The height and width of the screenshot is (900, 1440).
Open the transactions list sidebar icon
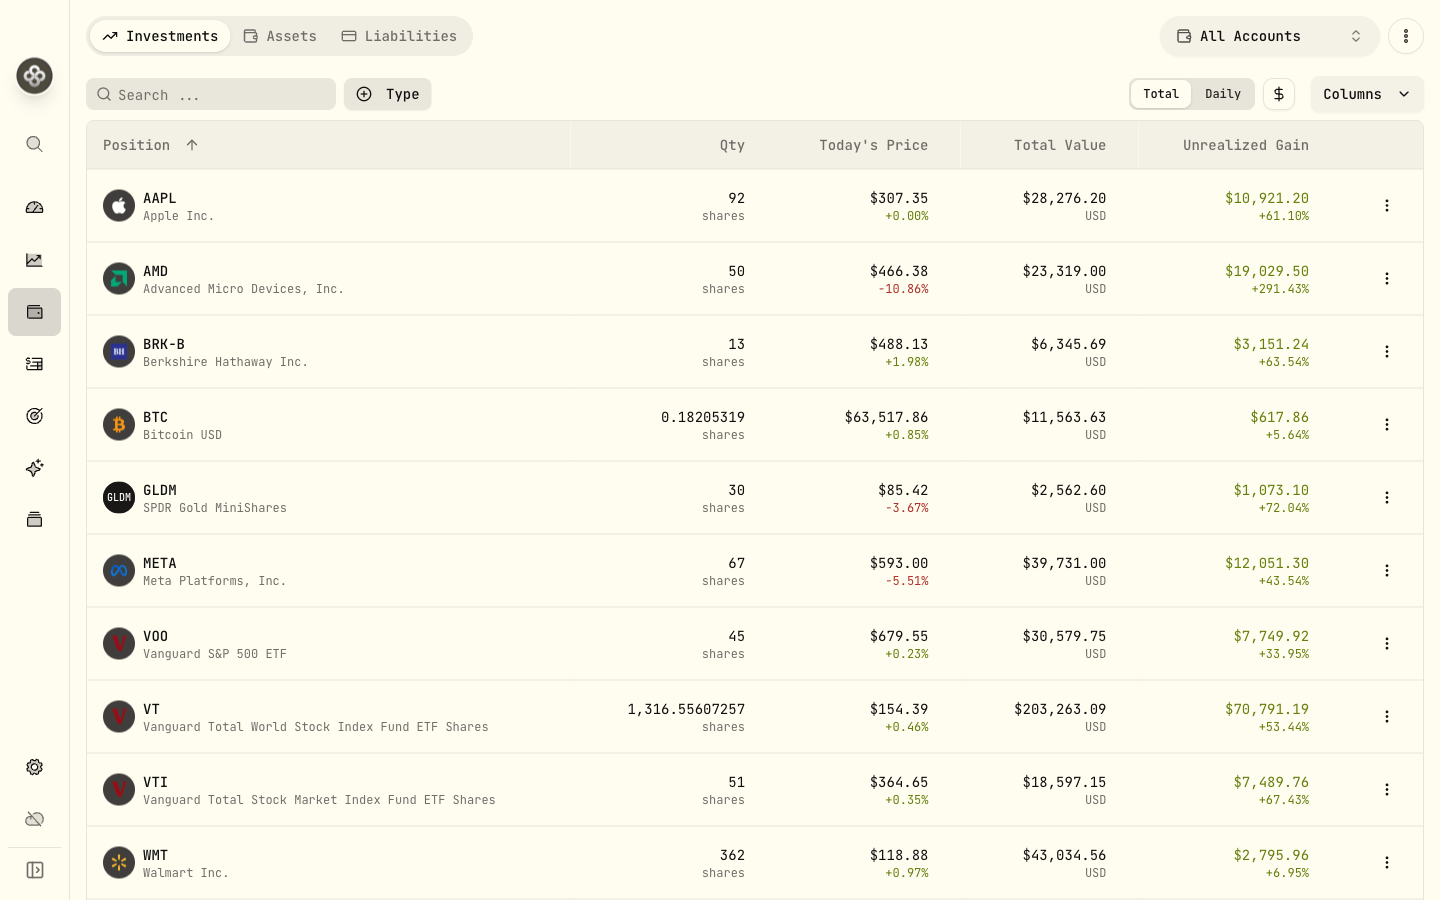coord(34,364)
